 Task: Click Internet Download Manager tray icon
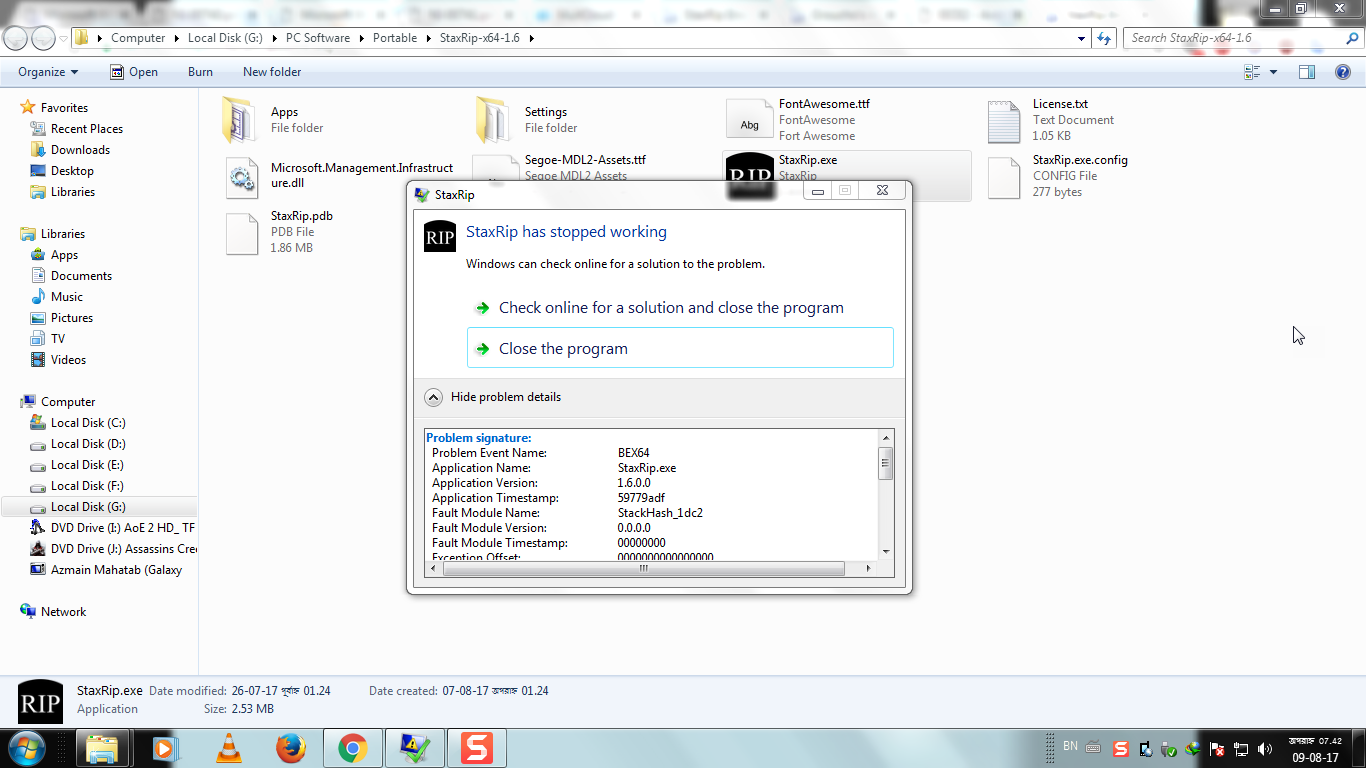tap(1193, 748)
